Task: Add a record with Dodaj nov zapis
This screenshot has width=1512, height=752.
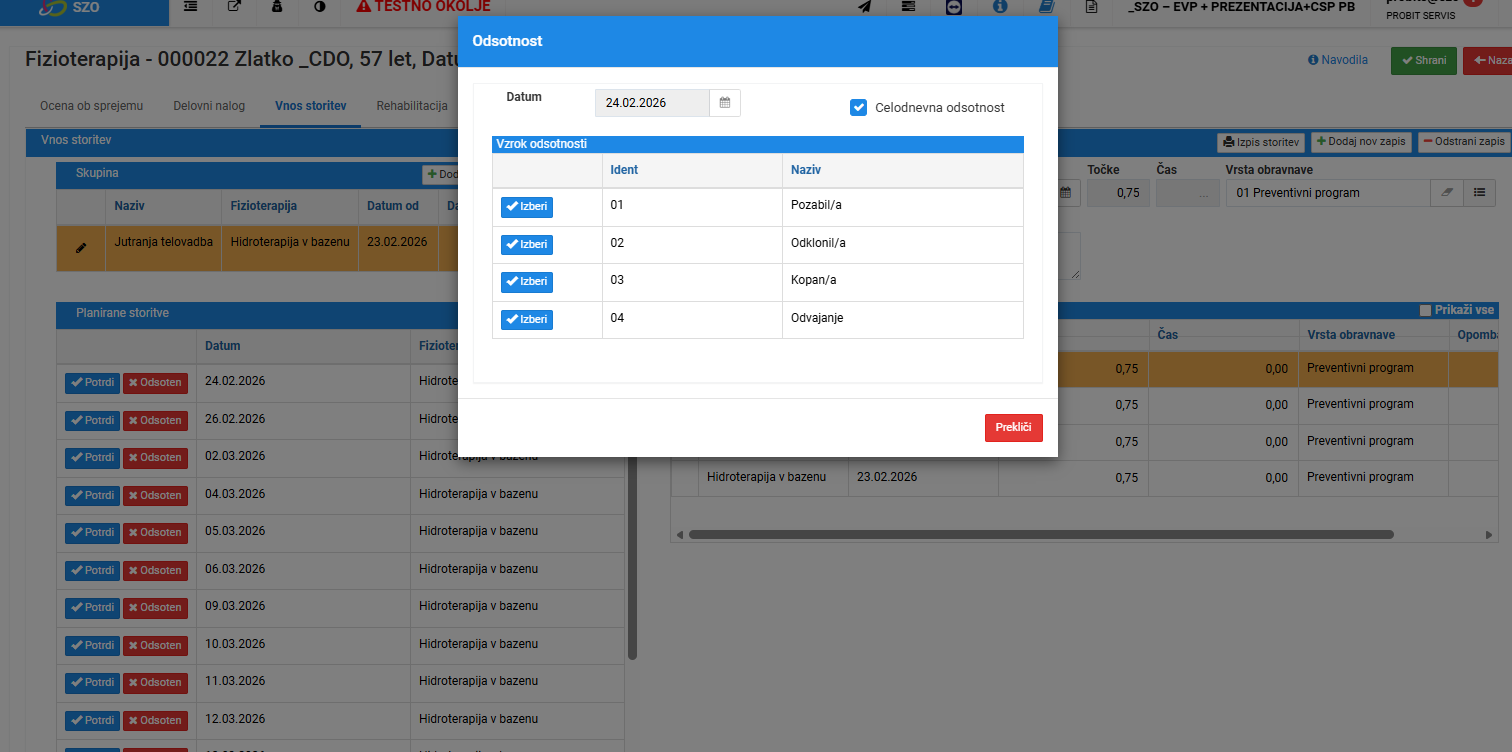Action: coord(1361,142)
